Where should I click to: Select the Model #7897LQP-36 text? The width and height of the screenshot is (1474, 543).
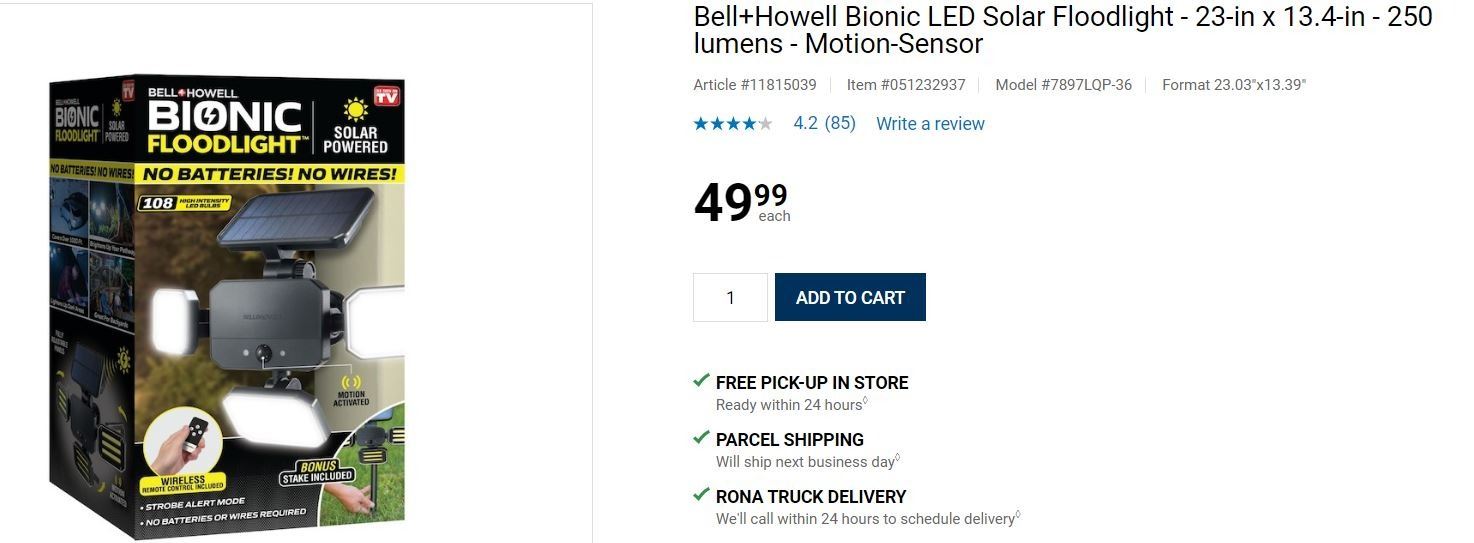(x=1063, y=85)
